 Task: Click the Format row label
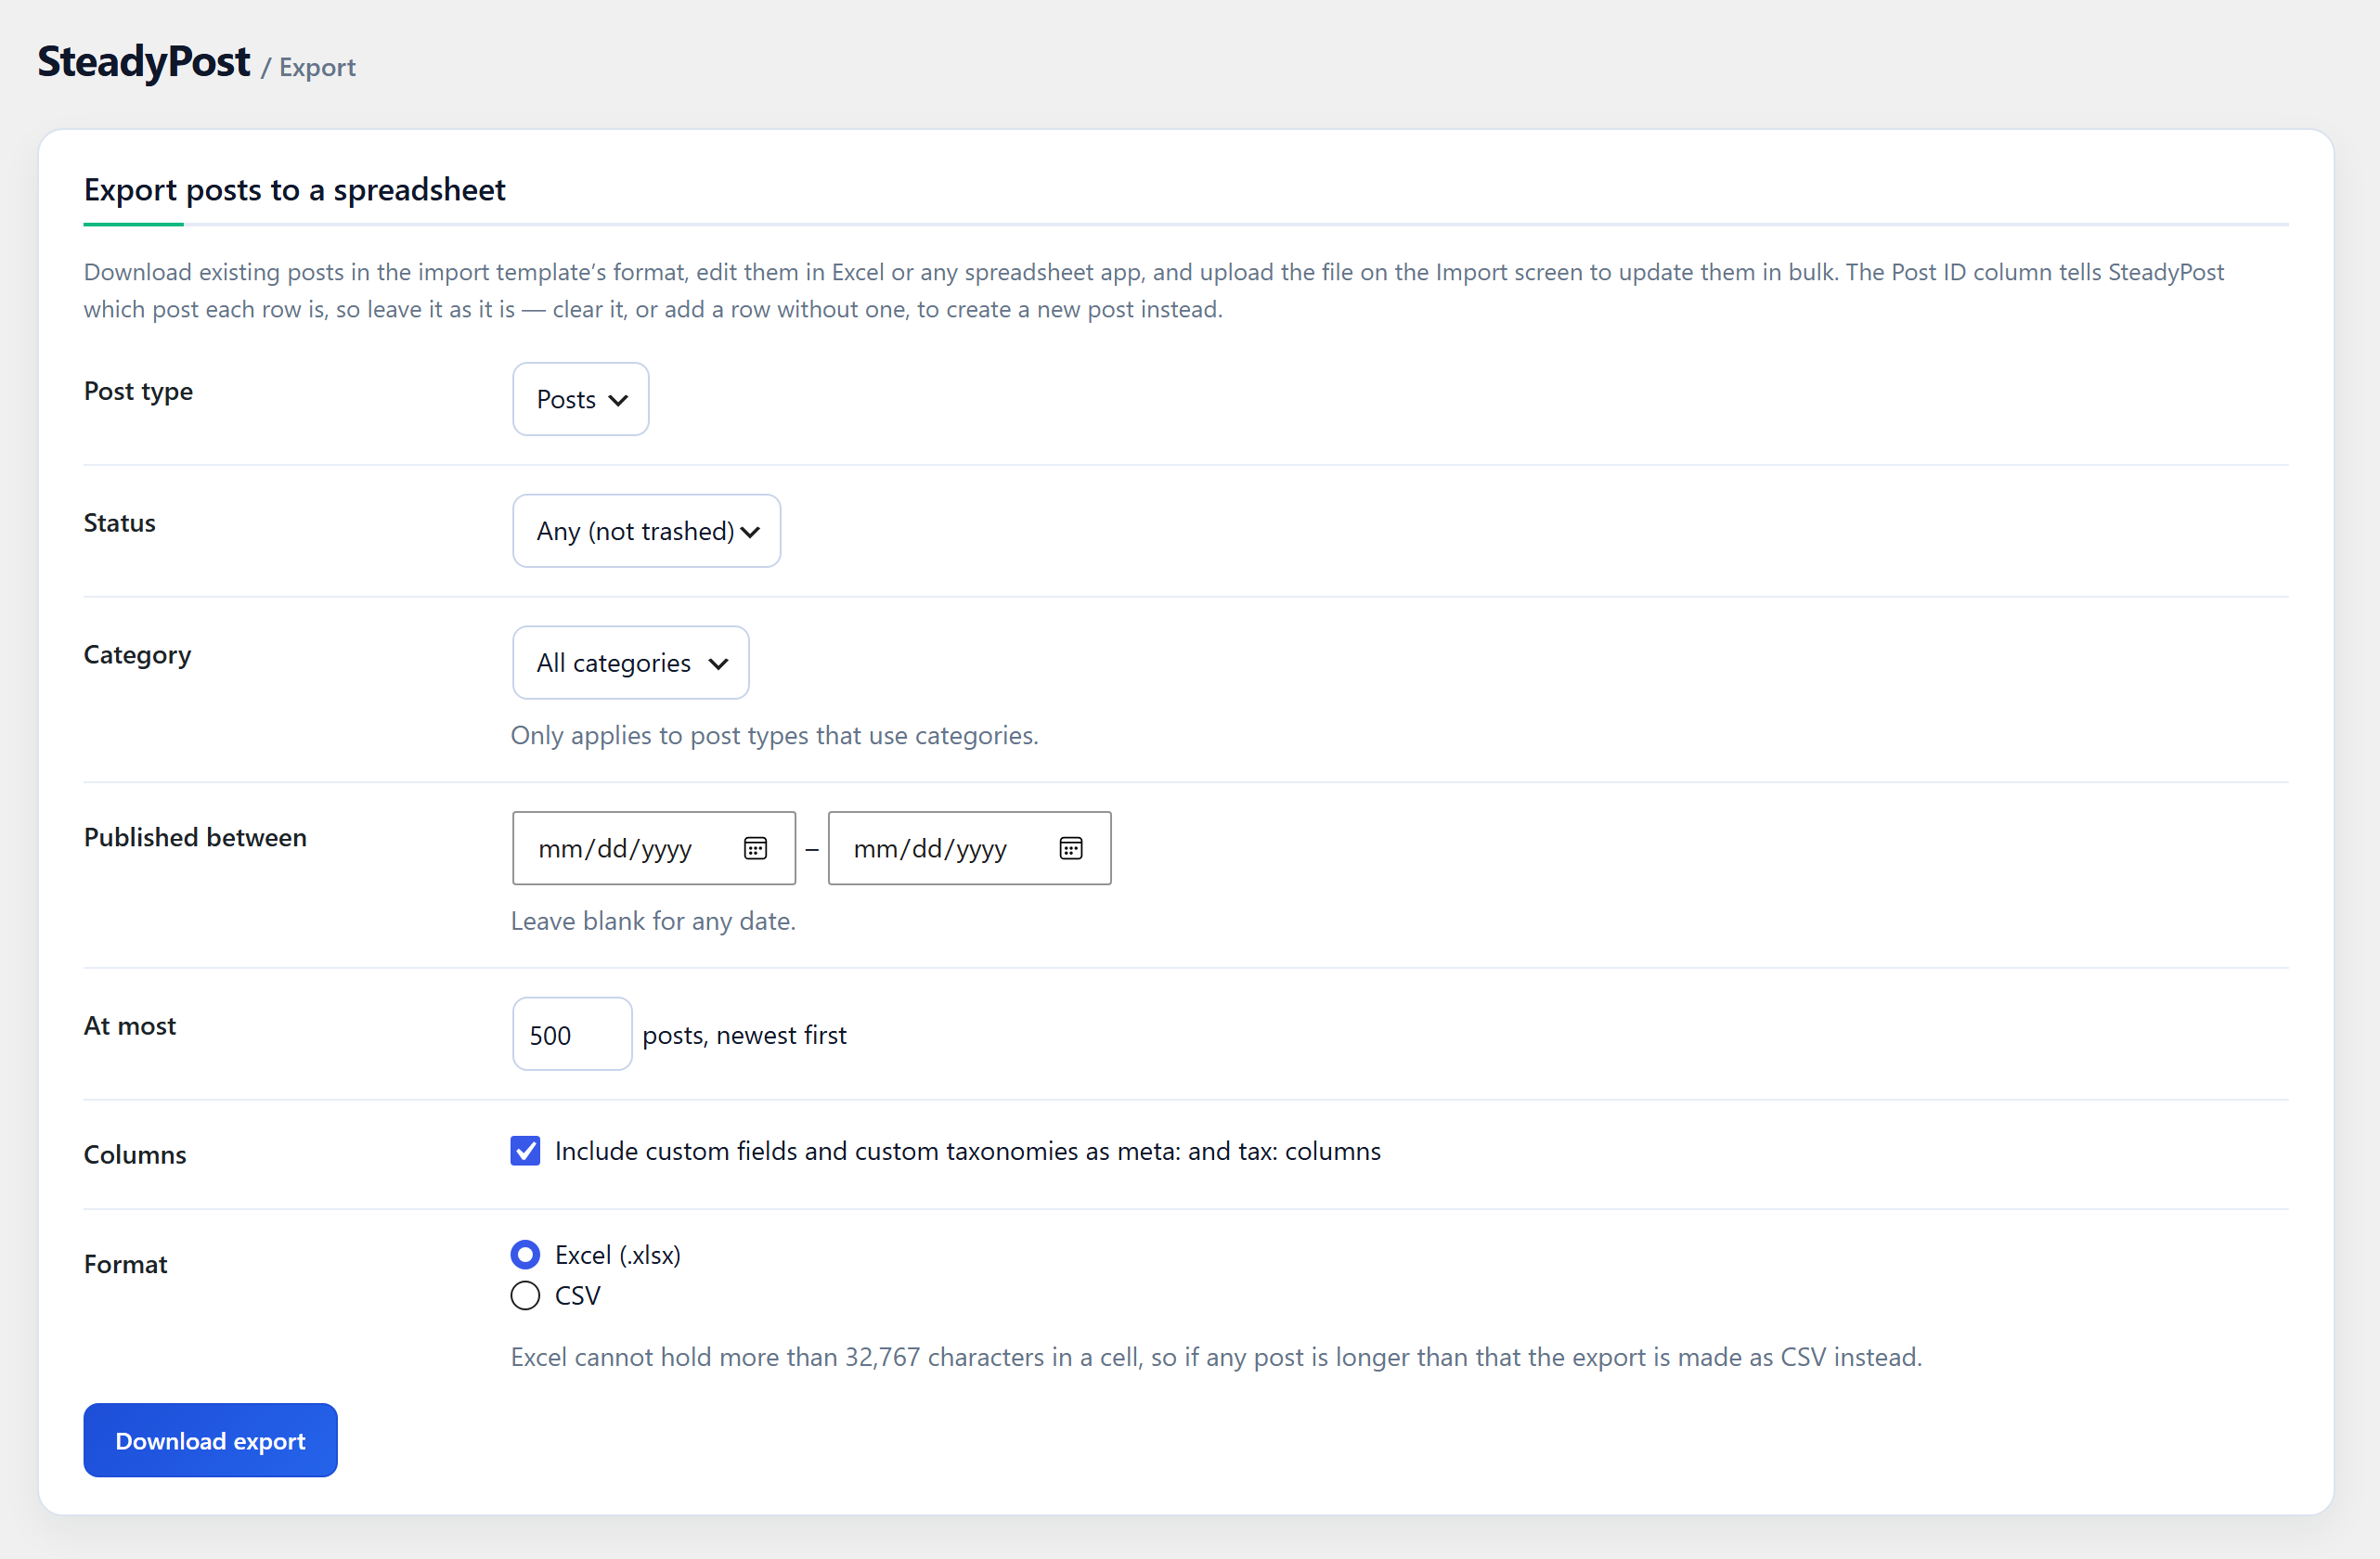[x=125, y=1264]
